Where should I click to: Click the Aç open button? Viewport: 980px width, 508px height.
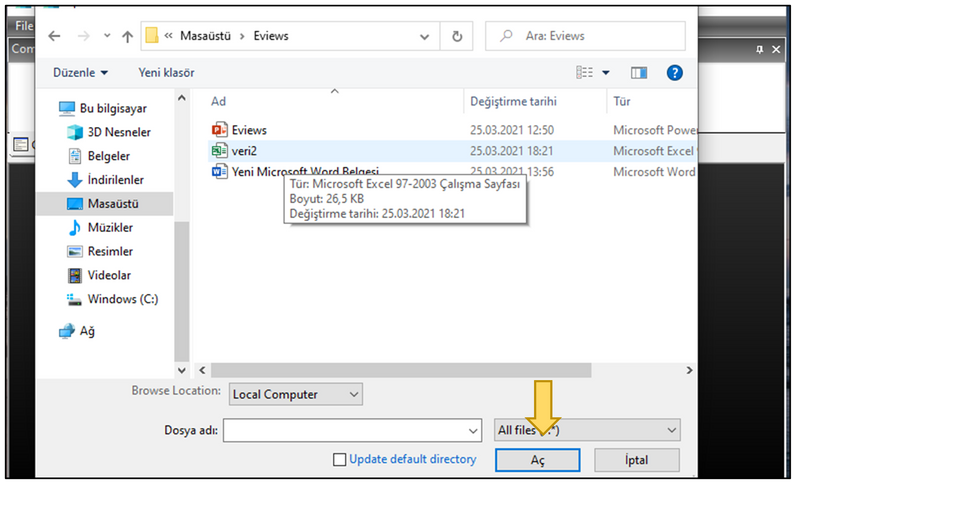[x=538, y=461]
